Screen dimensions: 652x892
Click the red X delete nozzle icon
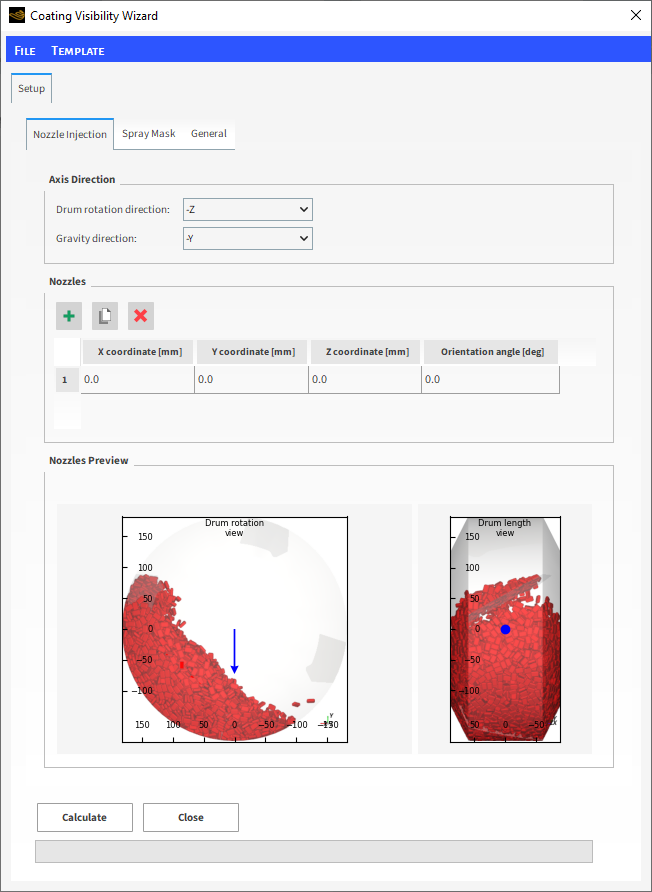(141, 316)
